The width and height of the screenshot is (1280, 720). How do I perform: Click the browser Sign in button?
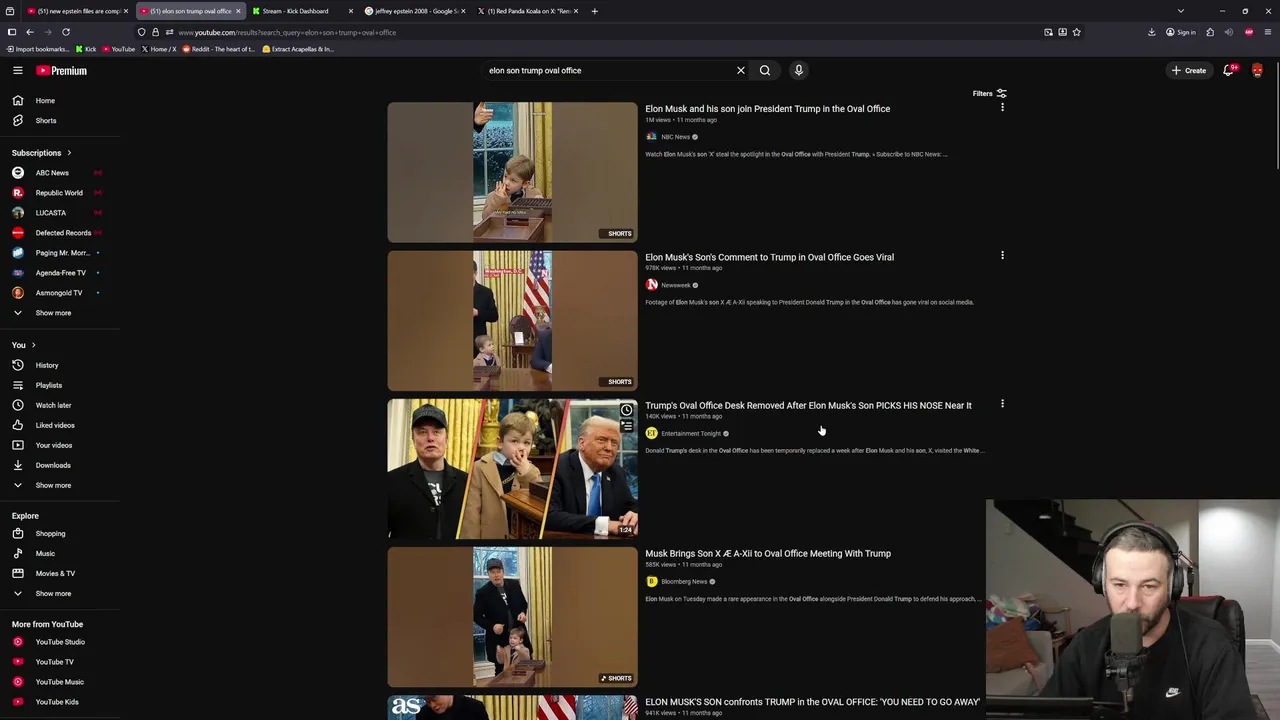click(1180, 32)
